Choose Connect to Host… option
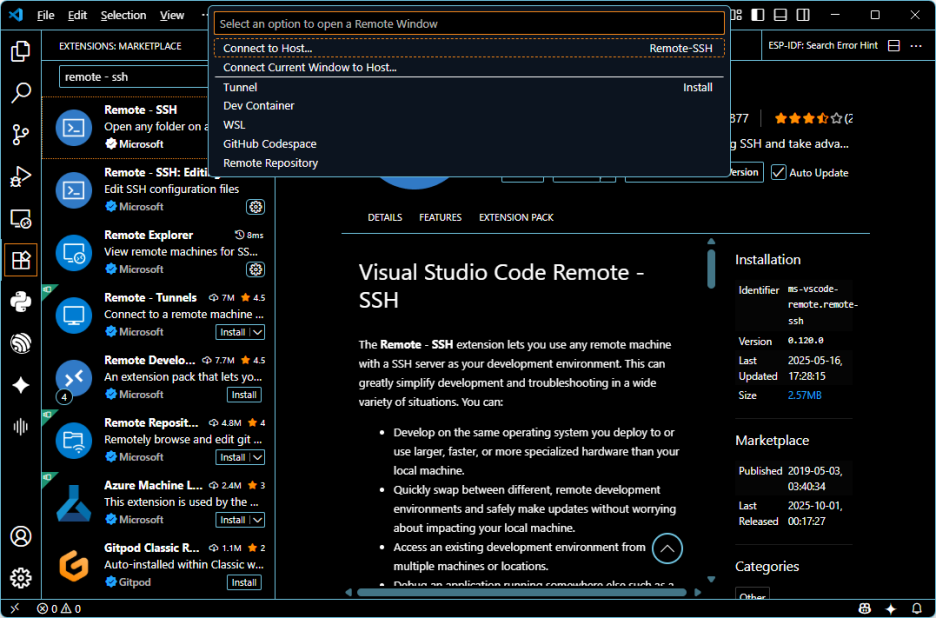The width and height of the screenshot is (936, 618). pyautogui.click(x=469, y=48)
